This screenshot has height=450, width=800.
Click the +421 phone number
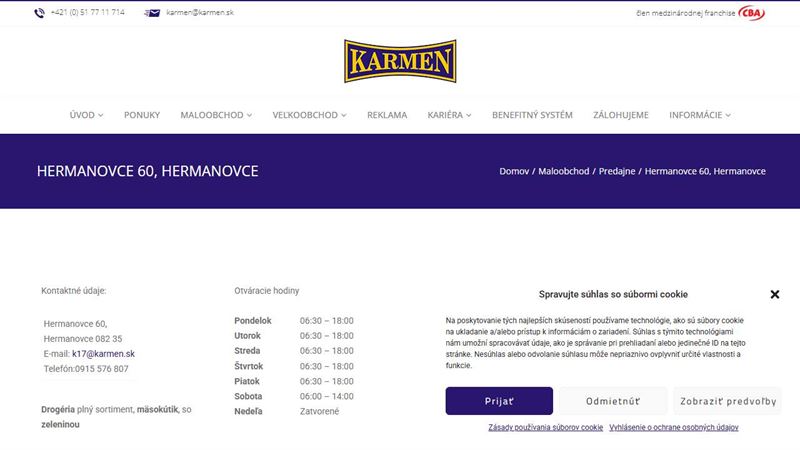coord(87,12)
